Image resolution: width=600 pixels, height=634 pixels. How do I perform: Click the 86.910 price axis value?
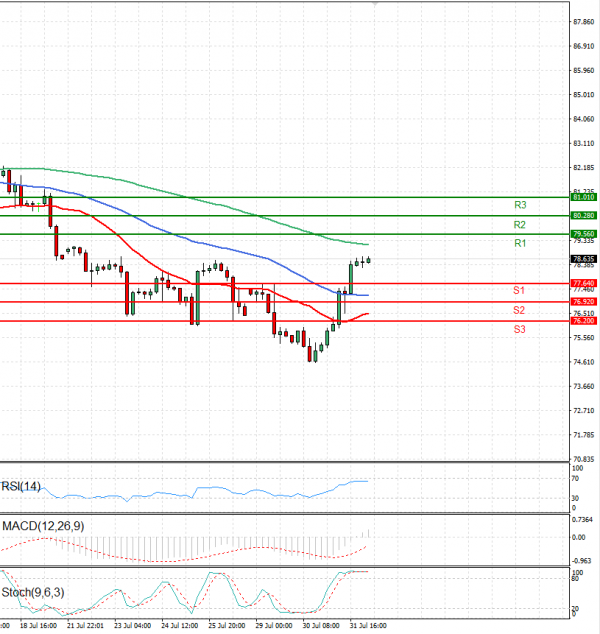(584, 46)
